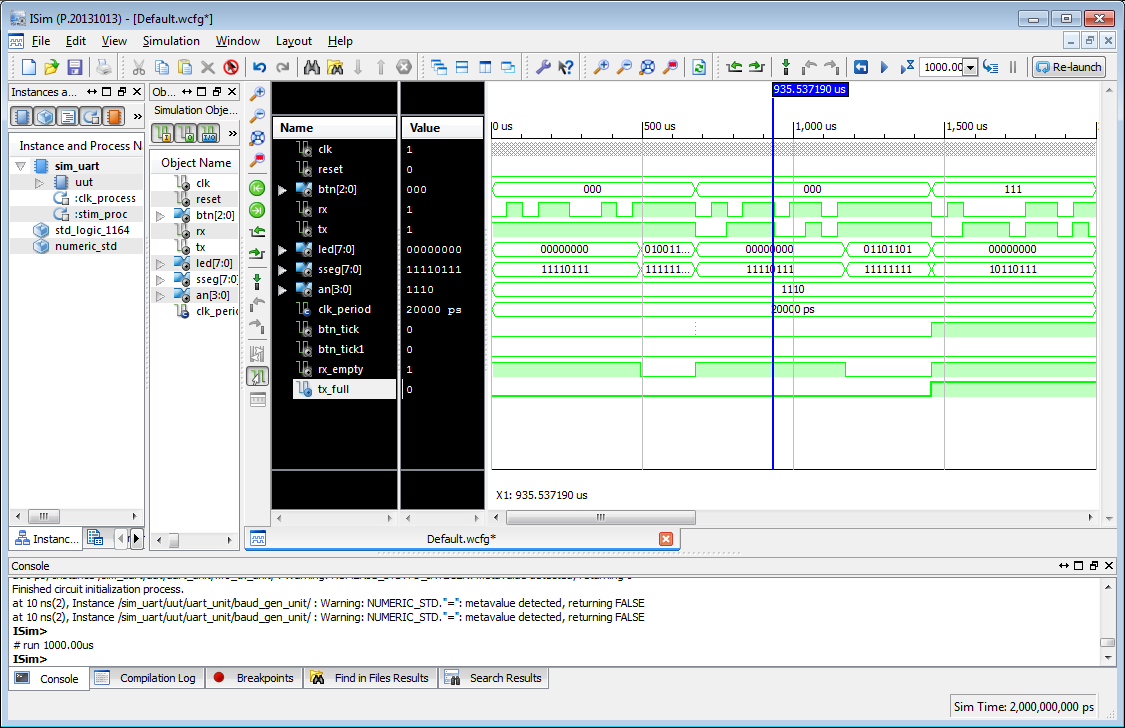Open the Simulation menu
Image resolution: width=1125 pixels, height=728 pixels.
[171, 41]
